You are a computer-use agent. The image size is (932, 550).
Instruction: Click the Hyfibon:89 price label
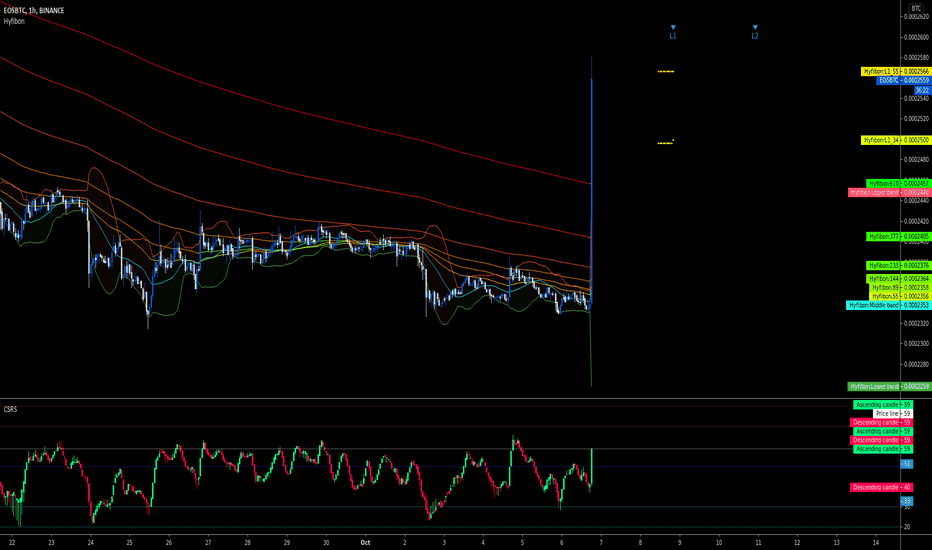[x=899, y=288]
